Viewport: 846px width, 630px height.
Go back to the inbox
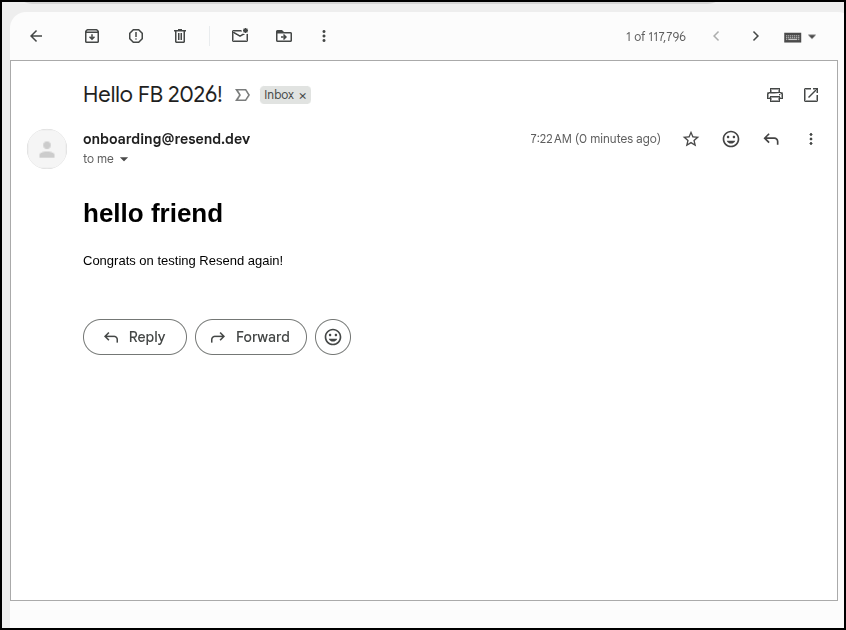36,36
